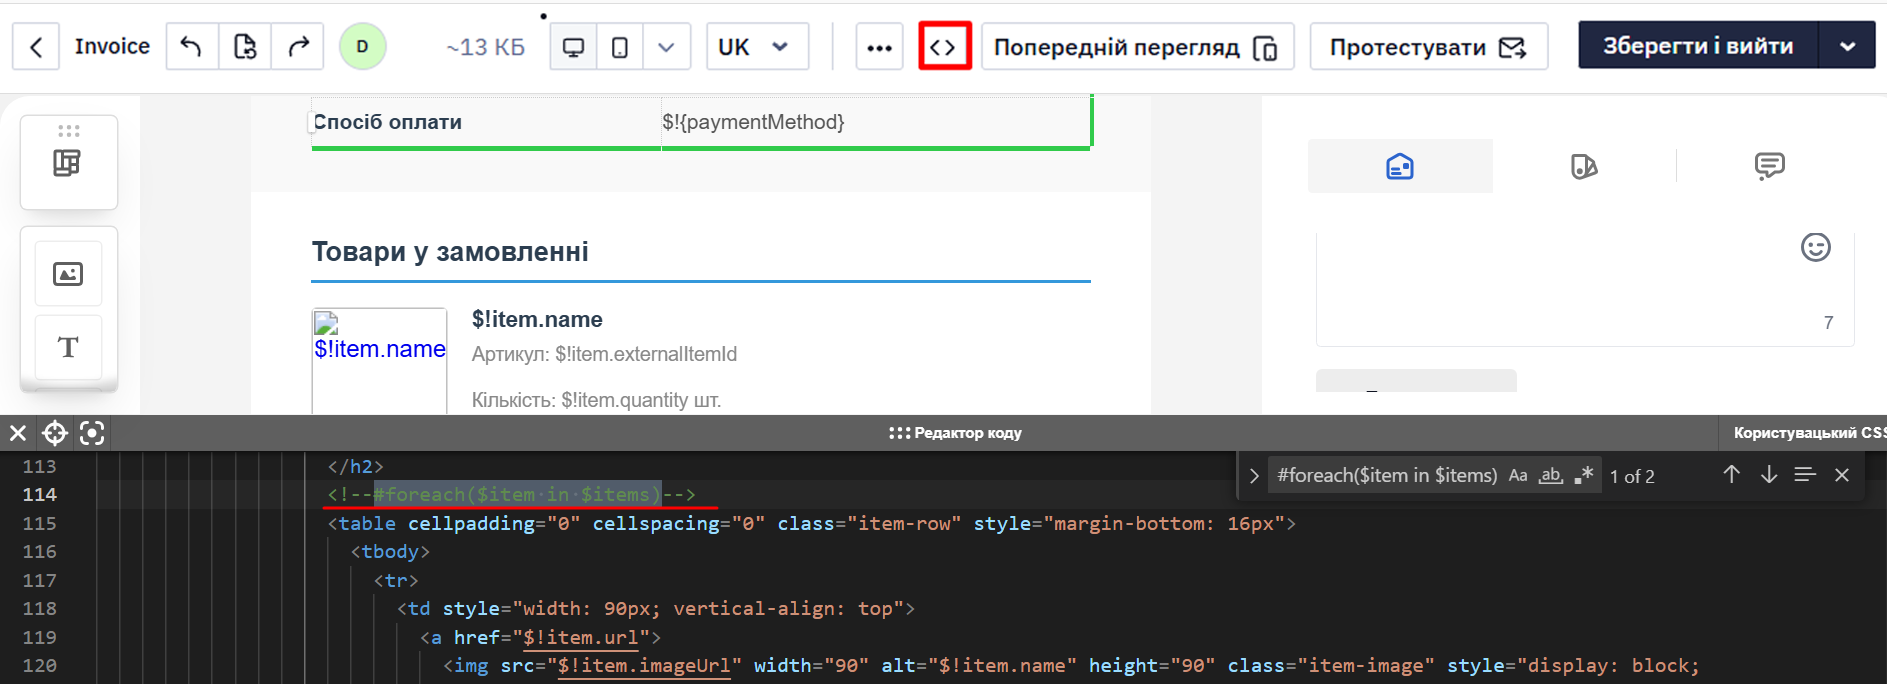Click the bold $!item.name title
Viewport: 1887px width, 684px height.
[x=537, y=320]
